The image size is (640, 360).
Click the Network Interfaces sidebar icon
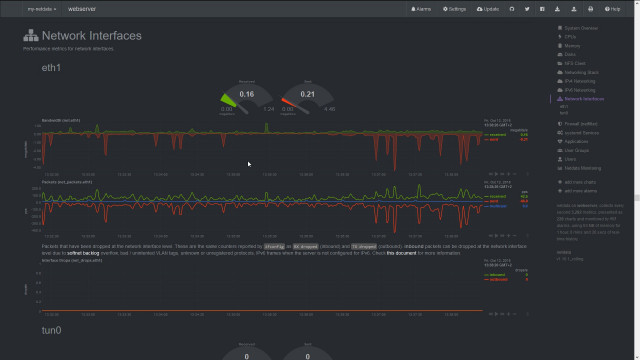(560, 99)
